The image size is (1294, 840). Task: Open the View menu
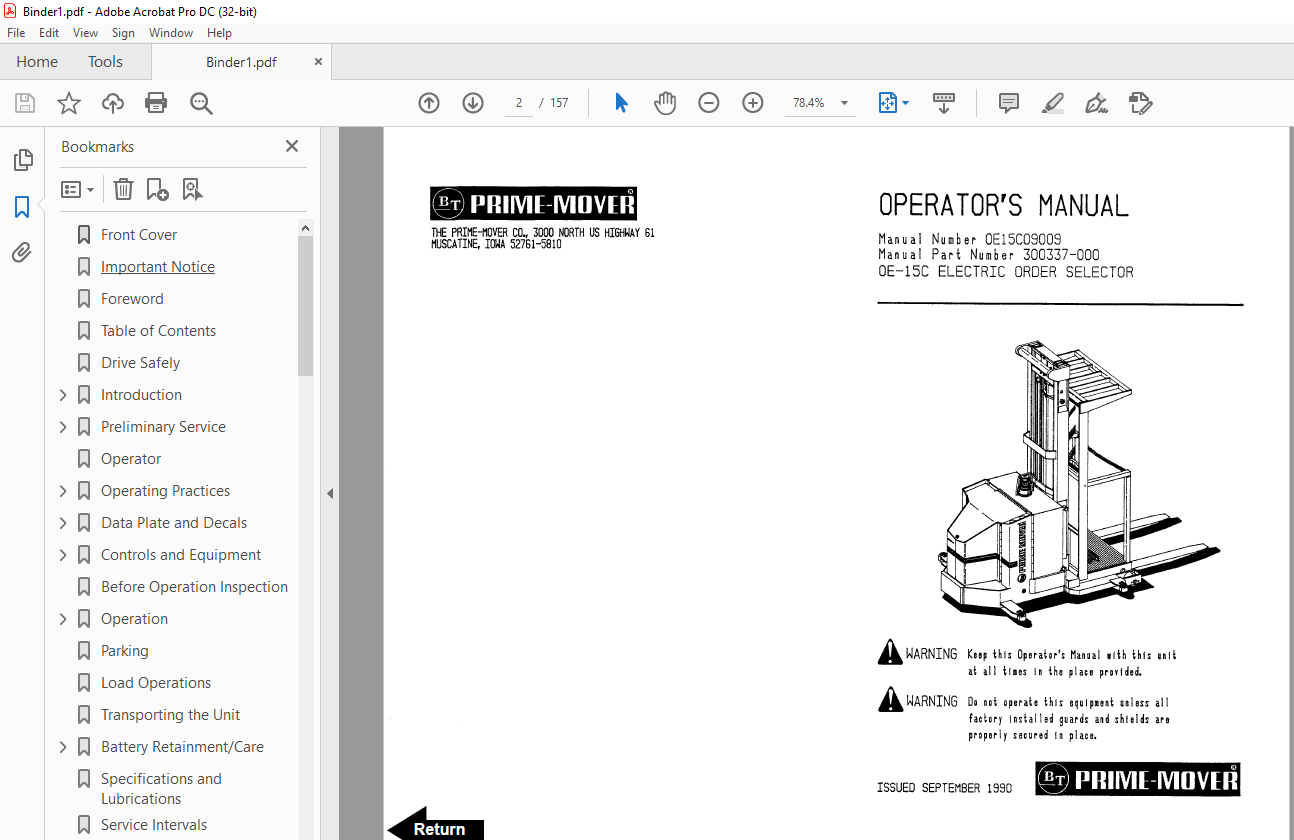click(x=85, y=33)
